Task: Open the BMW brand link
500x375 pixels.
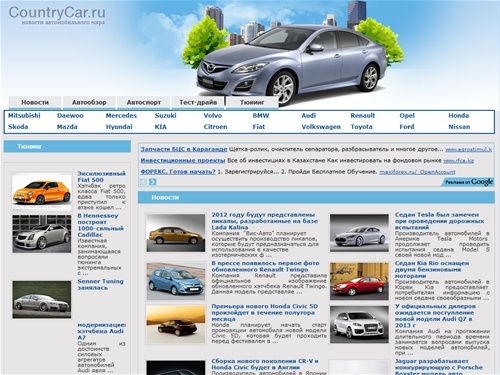Action: click(x=261, y=116)
